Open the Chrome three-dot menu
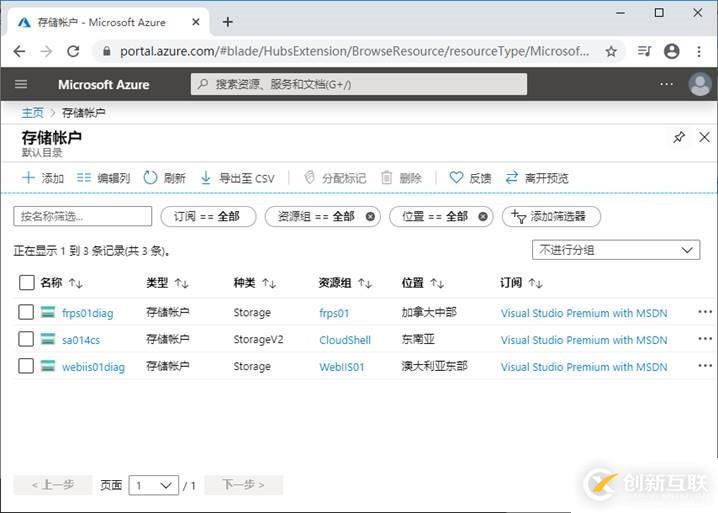Image resolution: width=718 pixels, height=513 pixels. pos(699,51)
